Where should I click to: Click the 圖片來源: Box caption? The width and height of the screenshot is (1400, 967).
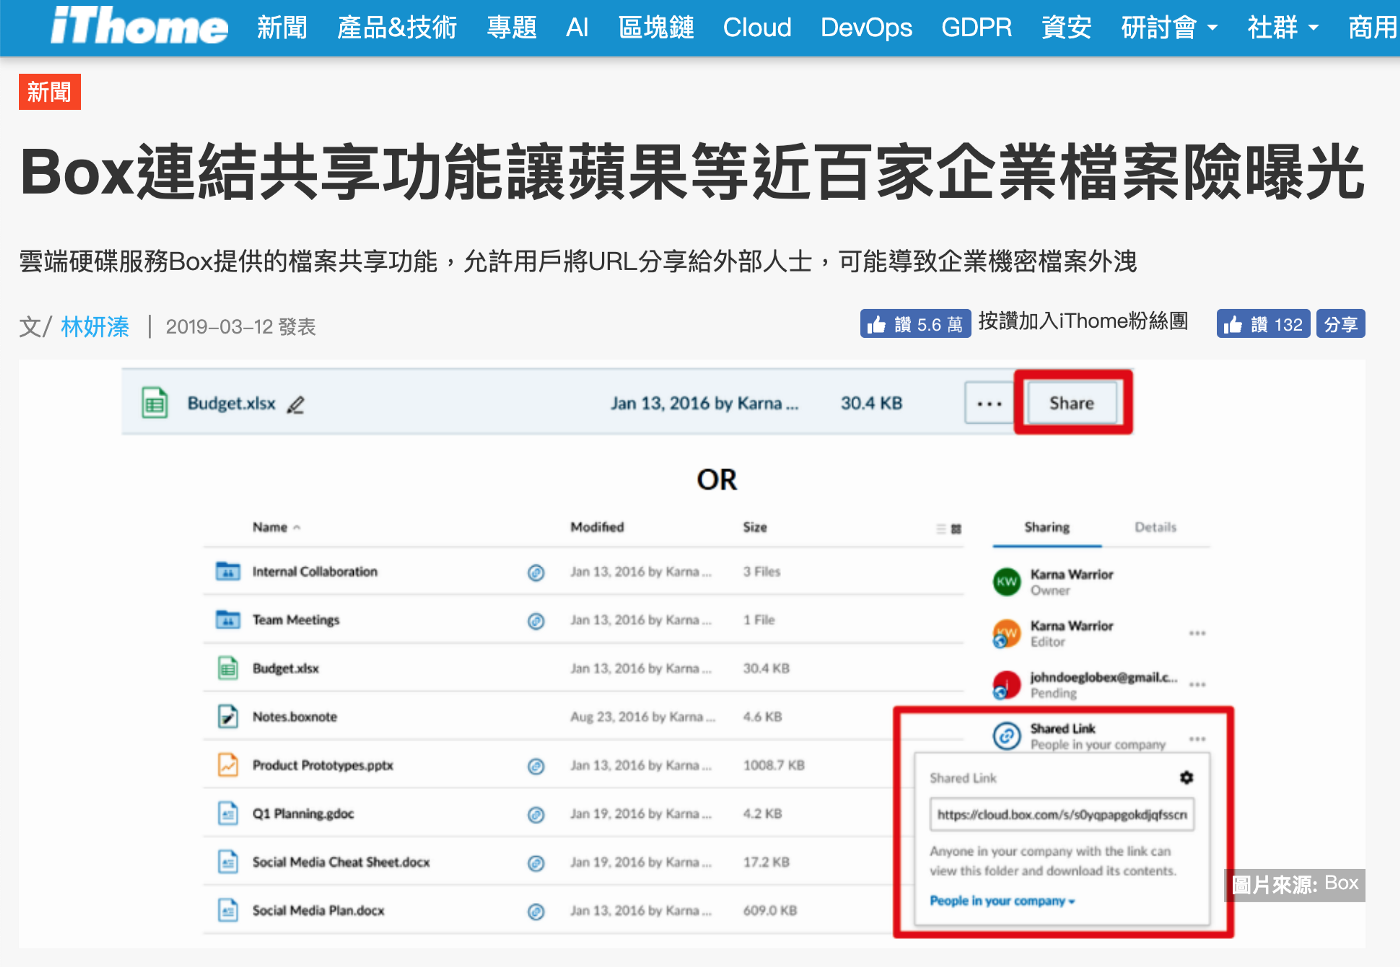[x=1295, y=884]
